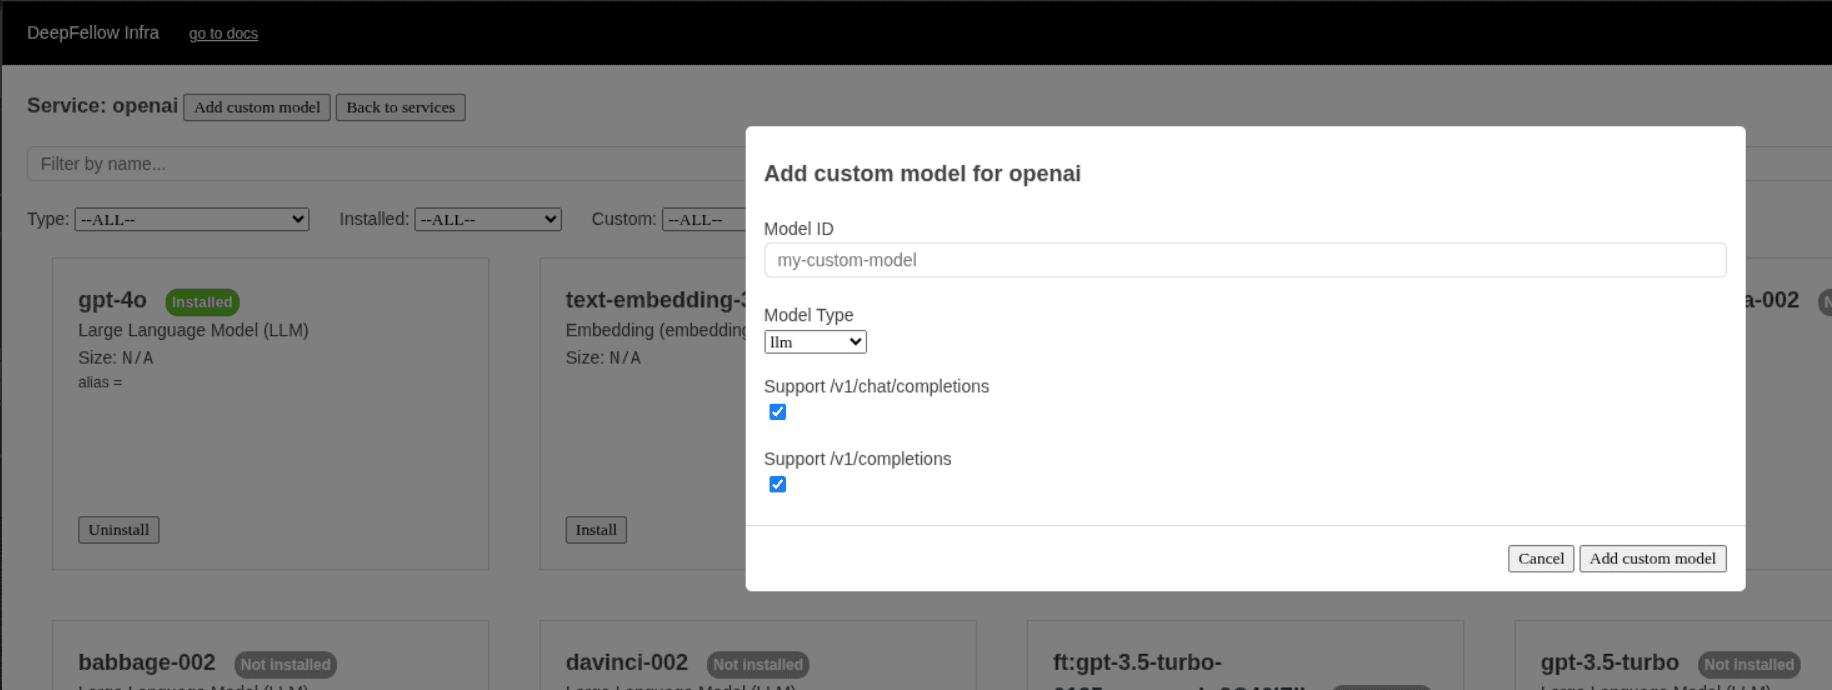Open the Custom filter dropdown
Screen dimensions: 1832x690
(x=704, y=219)
